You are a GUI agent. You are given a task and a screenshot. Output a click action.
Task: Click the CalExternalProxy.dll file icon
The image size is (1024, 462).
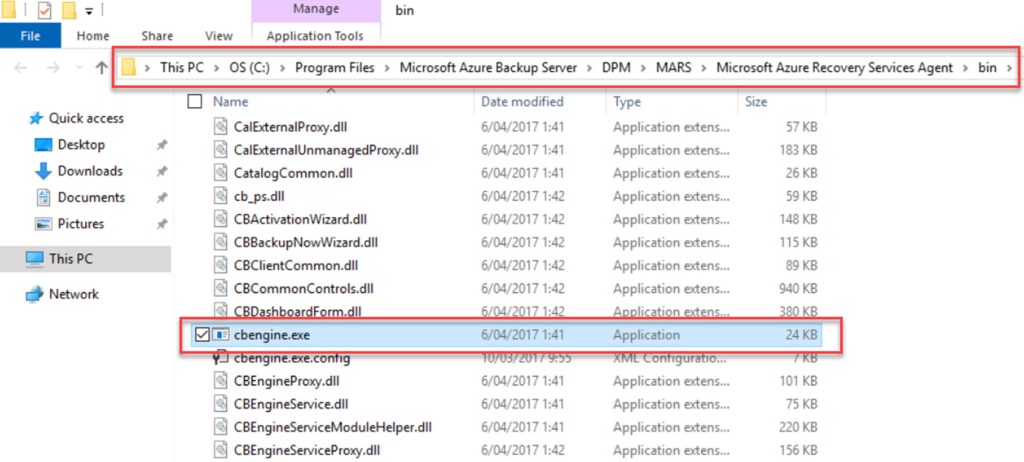click(x=221, y=126)
